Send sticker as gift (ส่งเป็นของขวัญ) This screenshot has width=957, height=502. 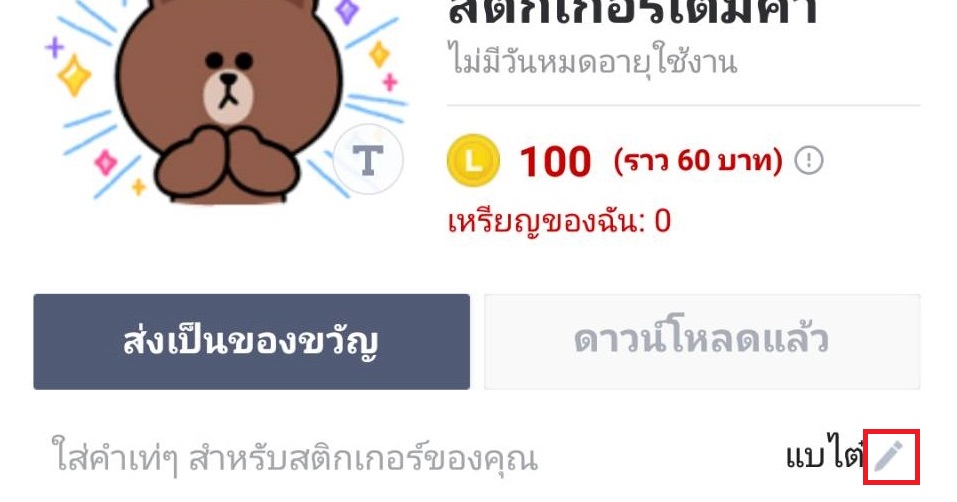pyautogui.click(x=251, y=342)
